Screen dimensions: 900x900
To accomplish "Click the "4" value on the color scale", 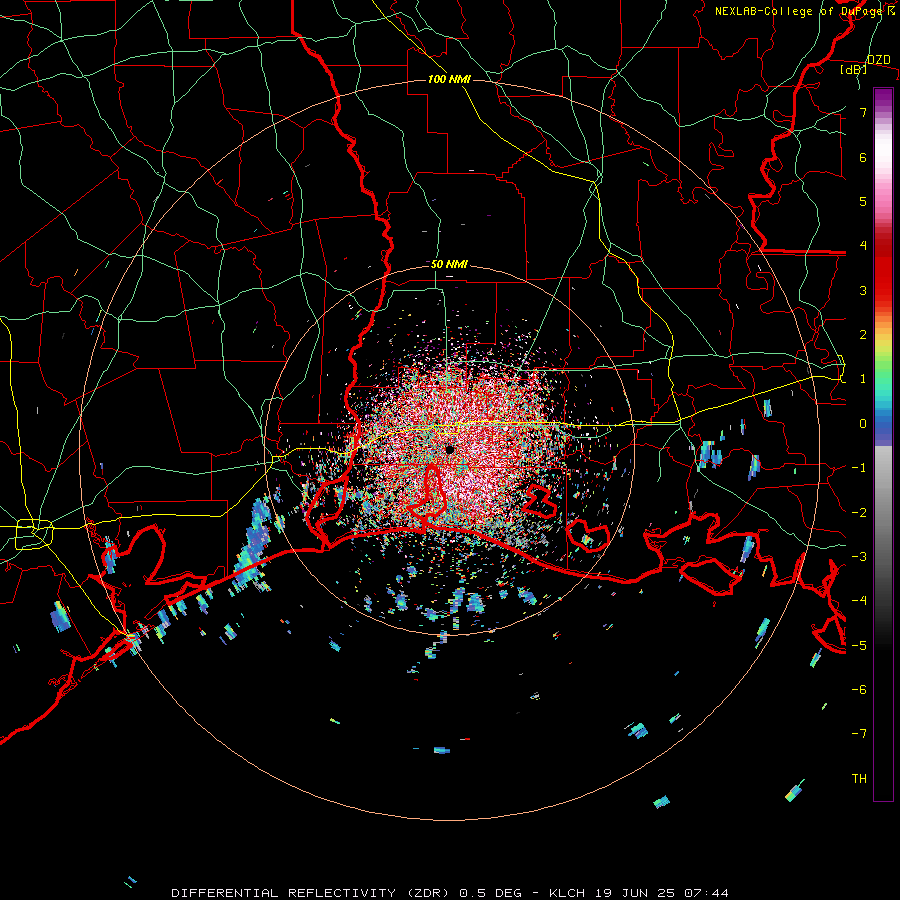I will click(863, 246).
